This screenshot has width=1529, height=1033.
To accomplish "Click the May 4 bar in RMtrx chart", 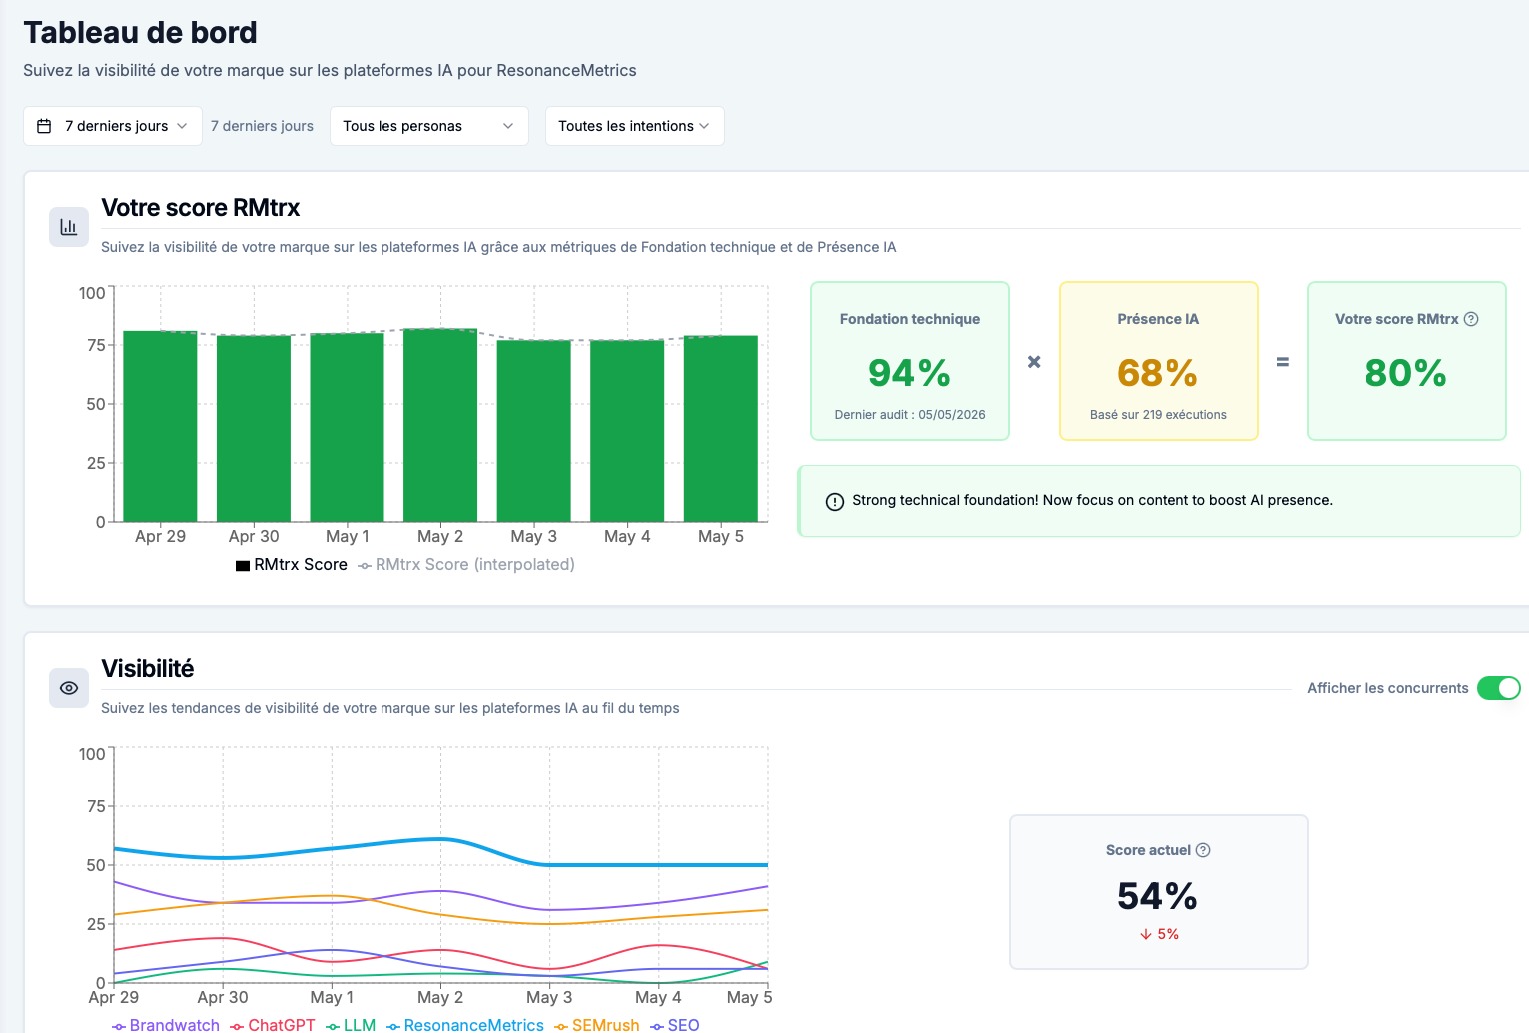I will point(627,431).
